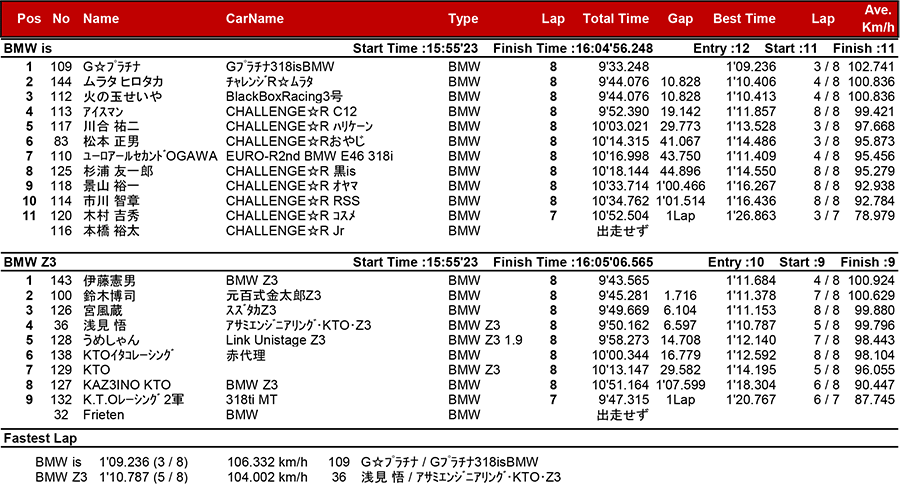
Task: Click best time 1'11.409
Action: point(751,156)
